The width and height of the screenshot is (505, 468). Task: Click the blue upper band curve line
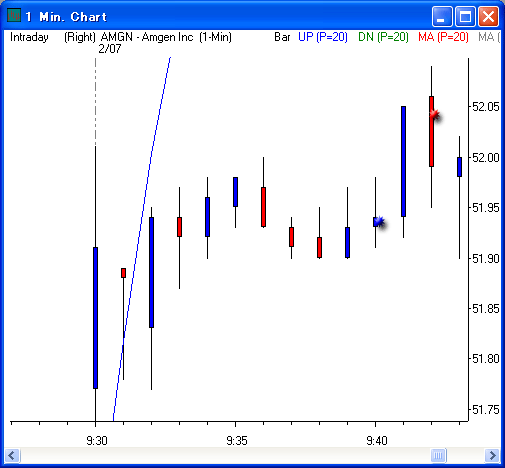pos(142,238)
